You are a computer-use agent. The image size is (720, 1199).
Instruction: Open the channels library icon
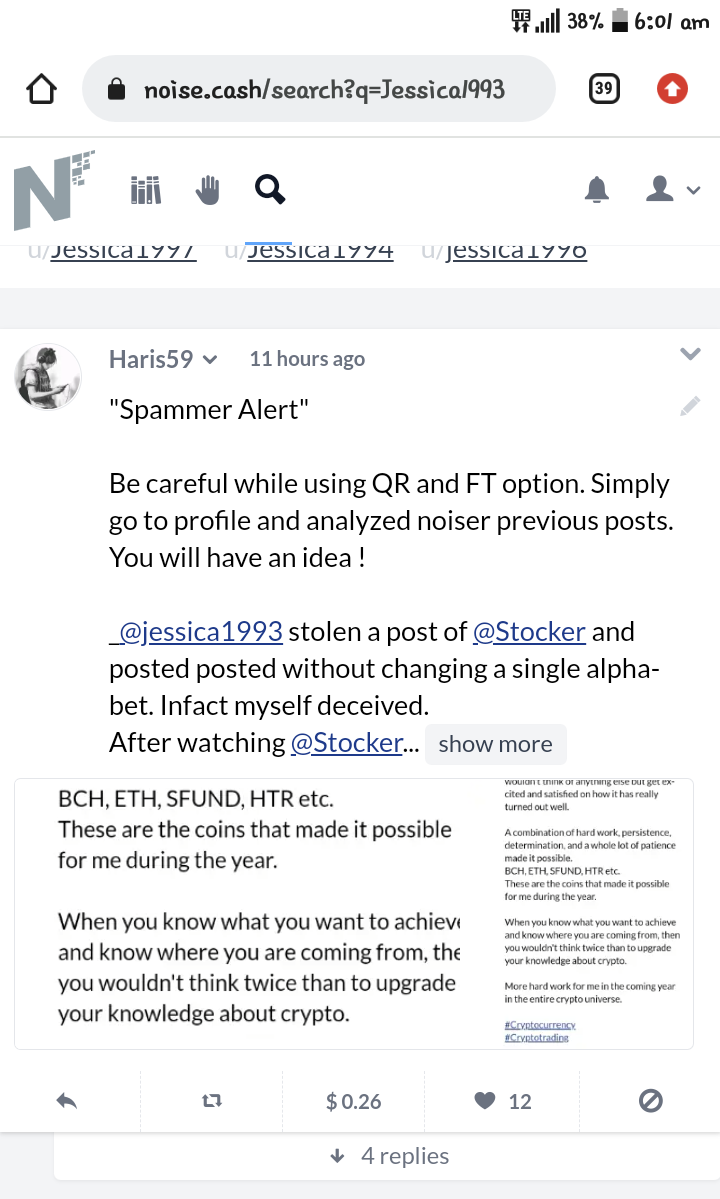click(145, 190)
